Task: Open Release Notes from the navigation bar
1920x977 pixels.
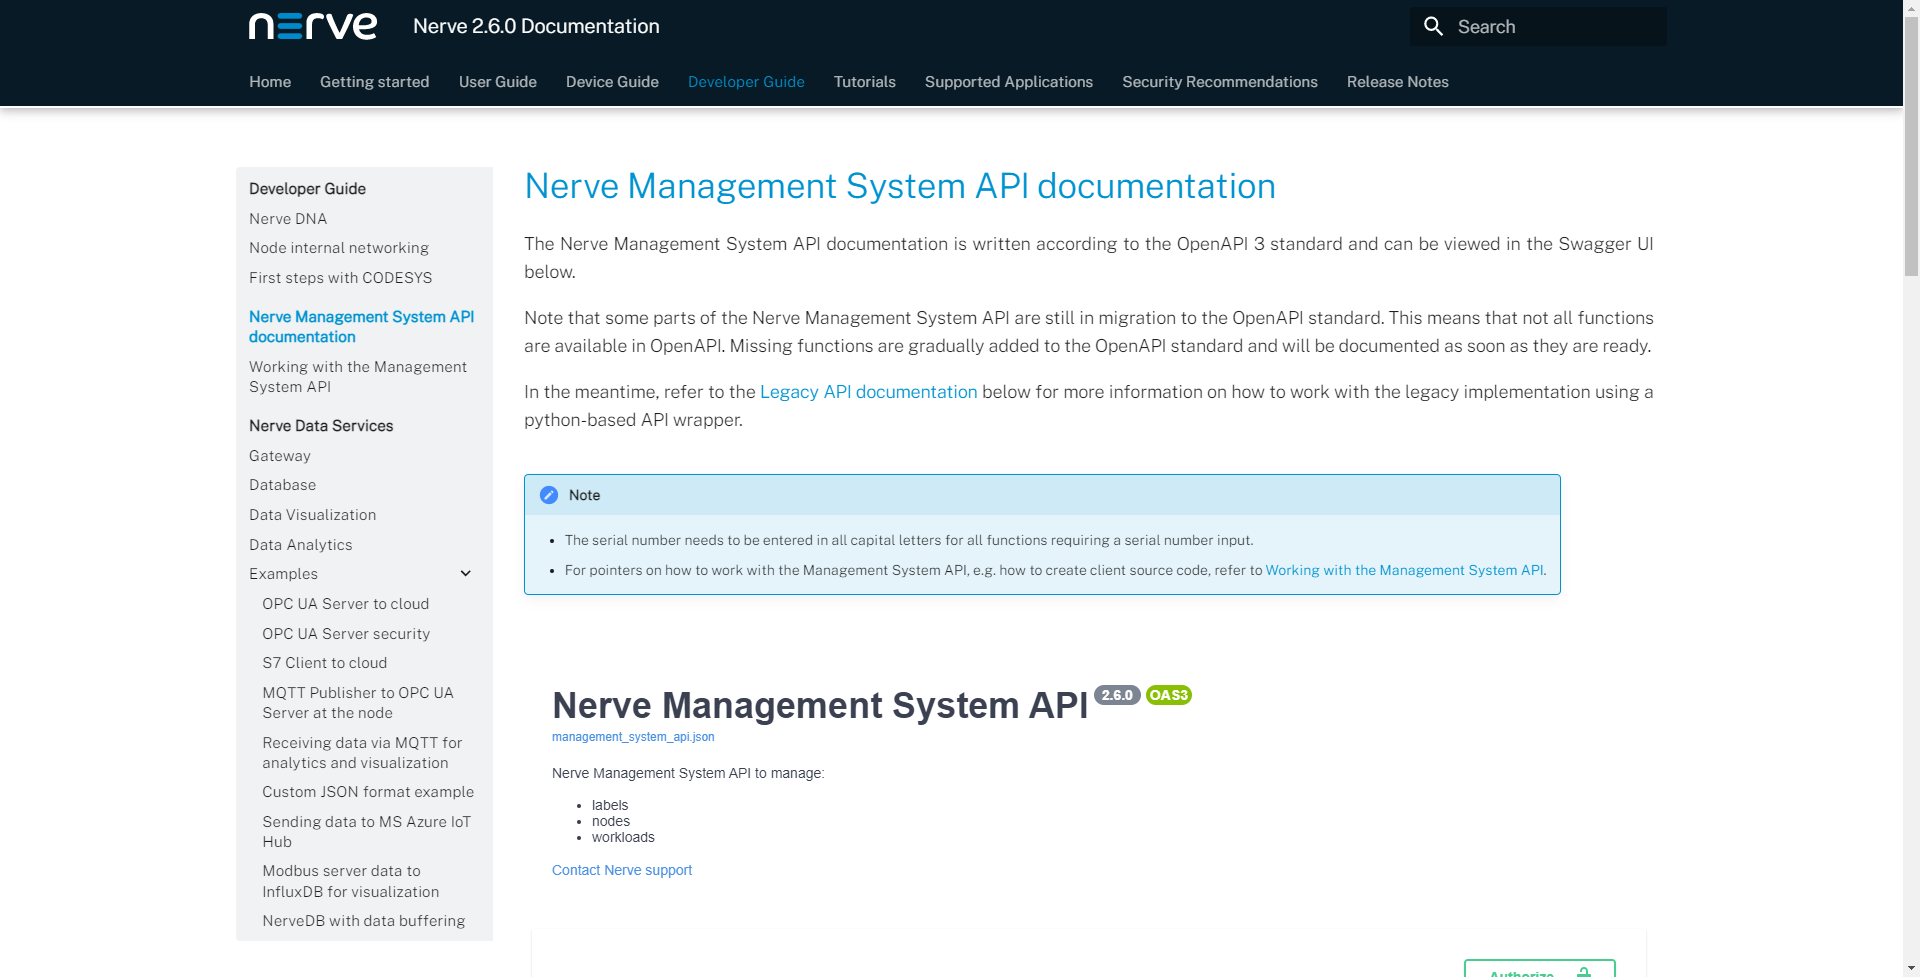Action: pos(1397,82)
